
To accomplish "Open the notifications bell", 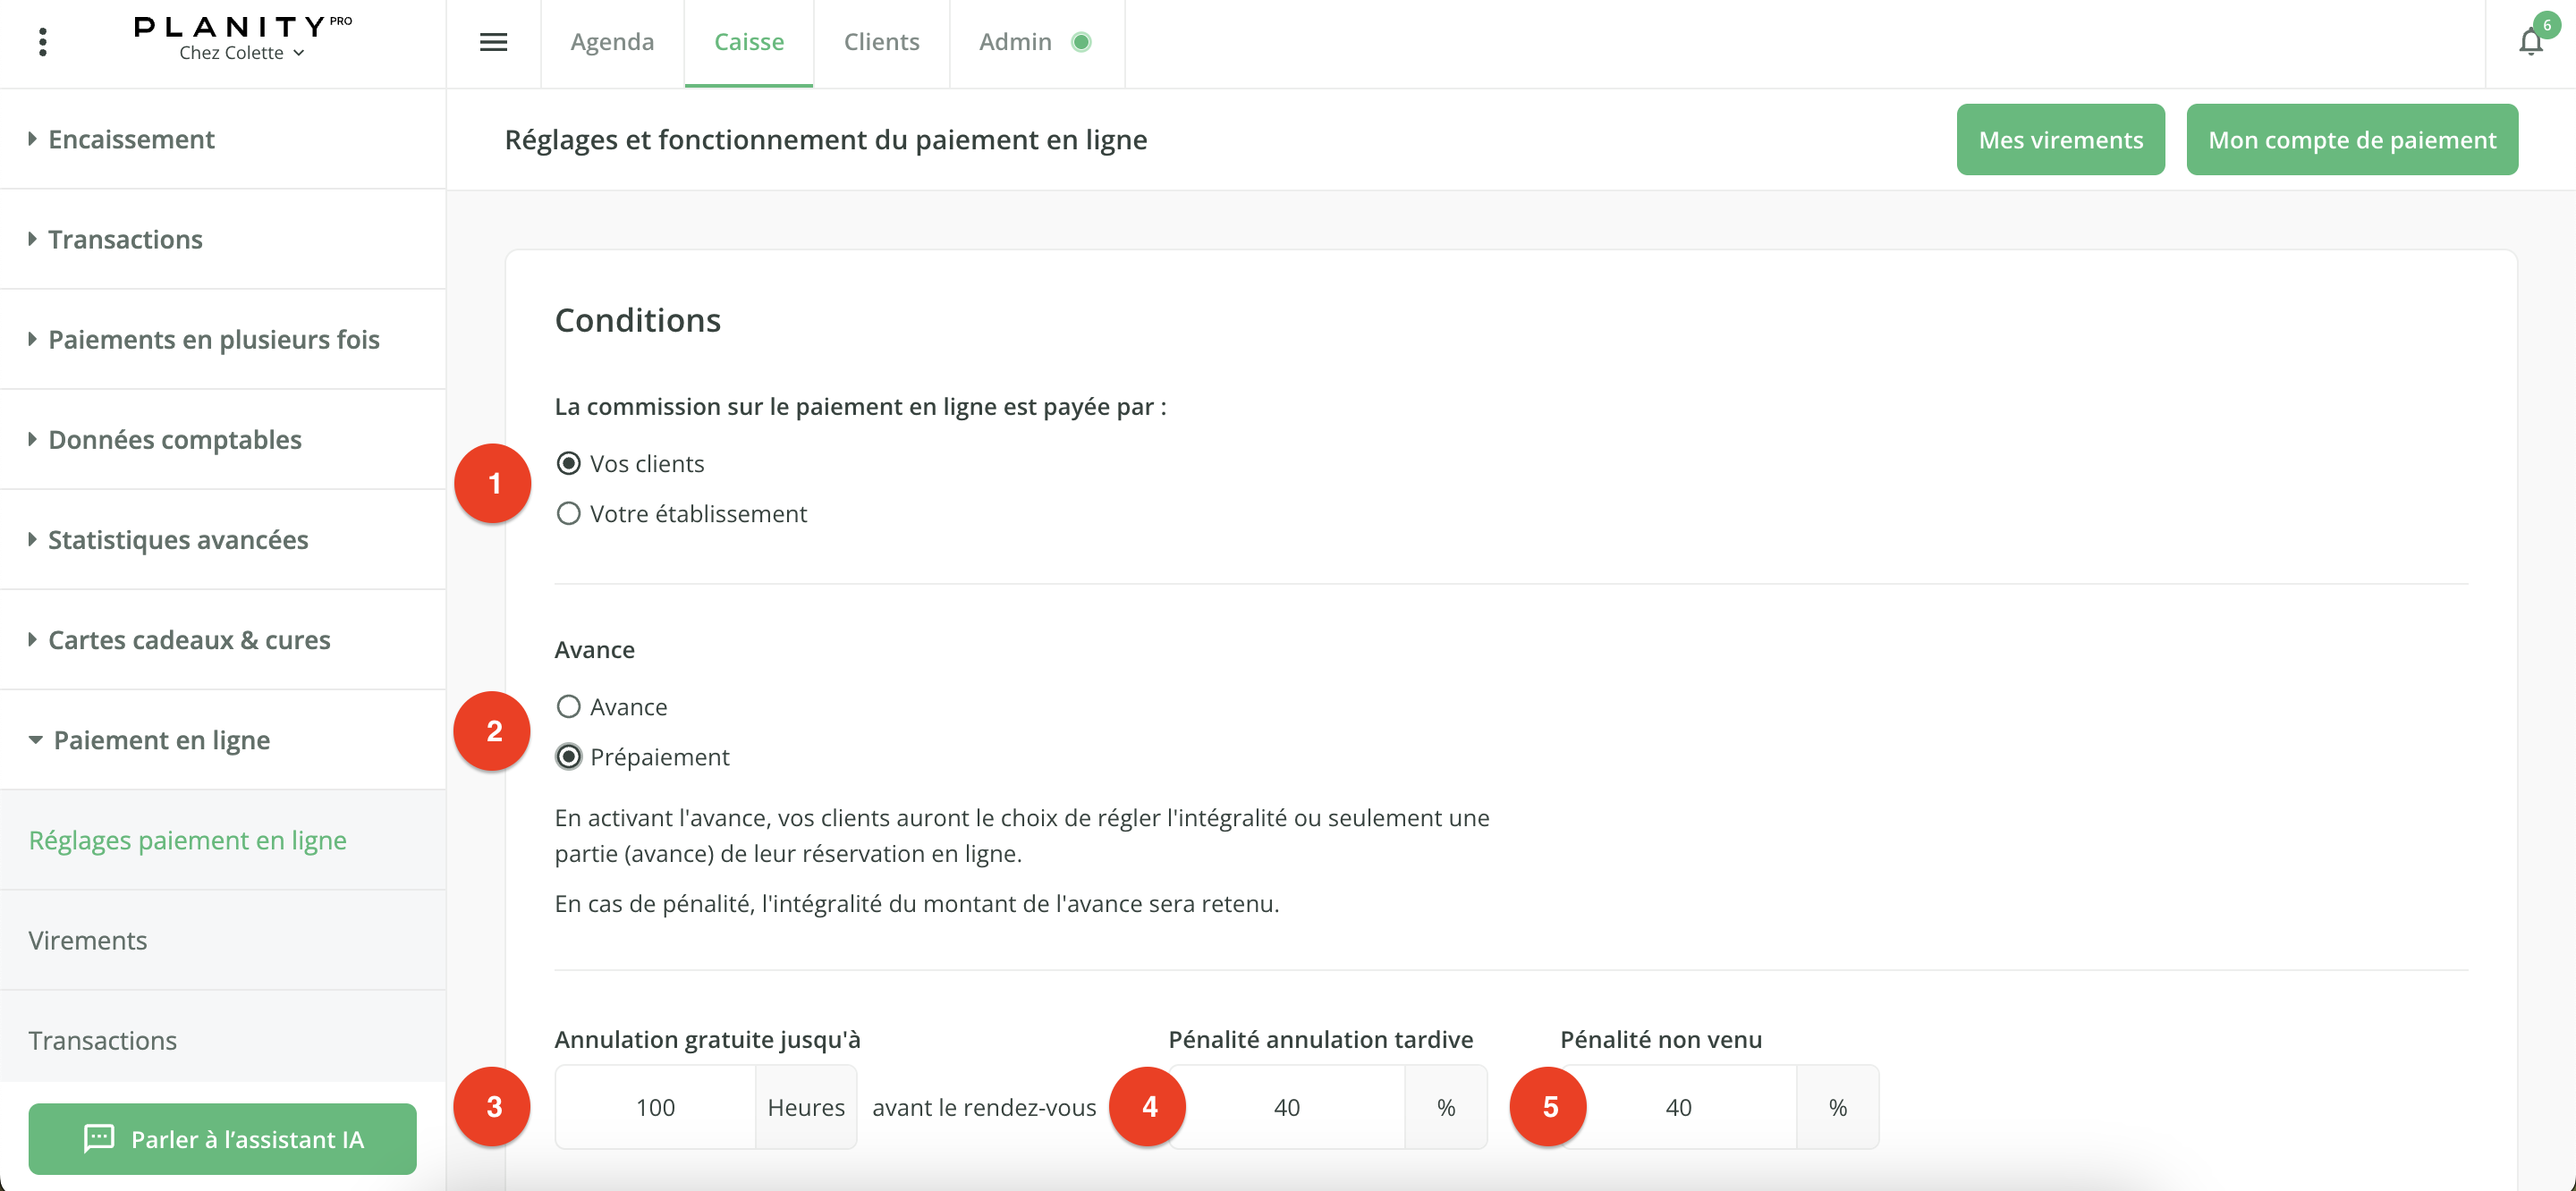I will click(x=2530, y=42).
